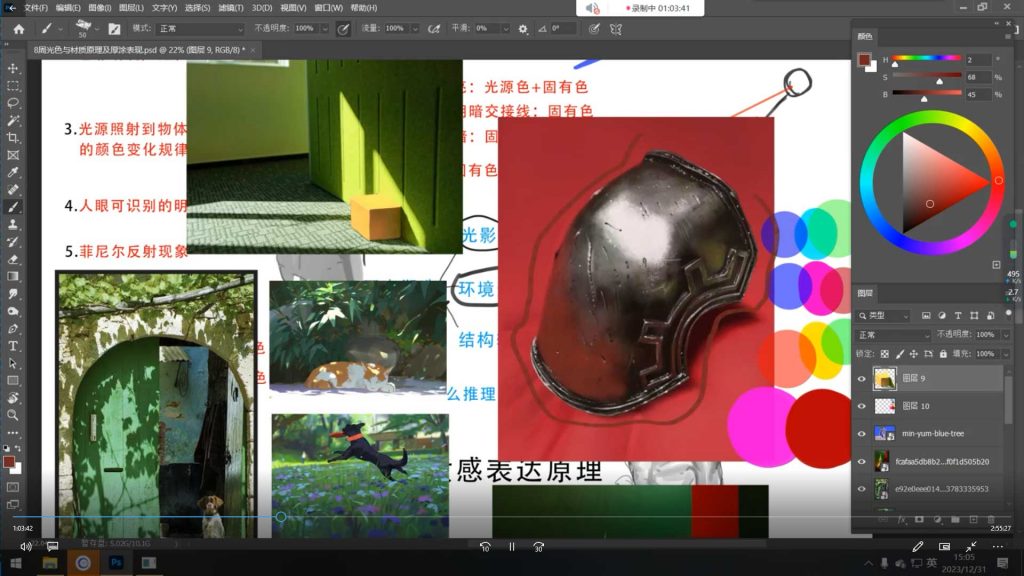Image resolution: width=1024 pixels, height=576 pixels.
Task: Click the Delete layer trash button
Action: (990, 519)
